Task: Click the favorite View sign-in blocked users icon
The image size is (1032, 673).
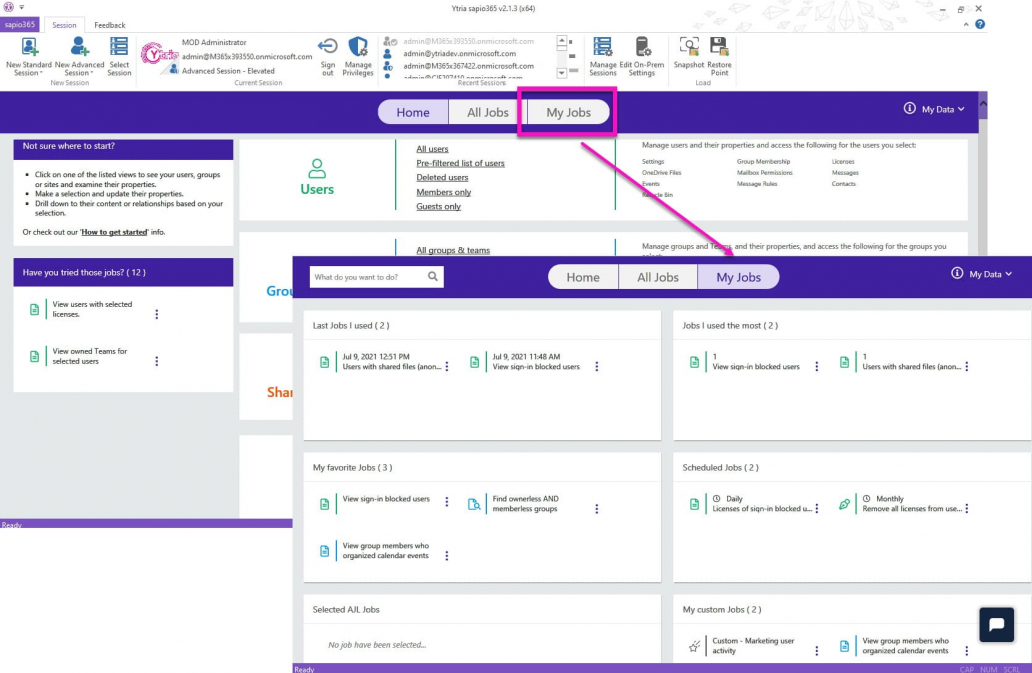Action: [x=324, y=504]
